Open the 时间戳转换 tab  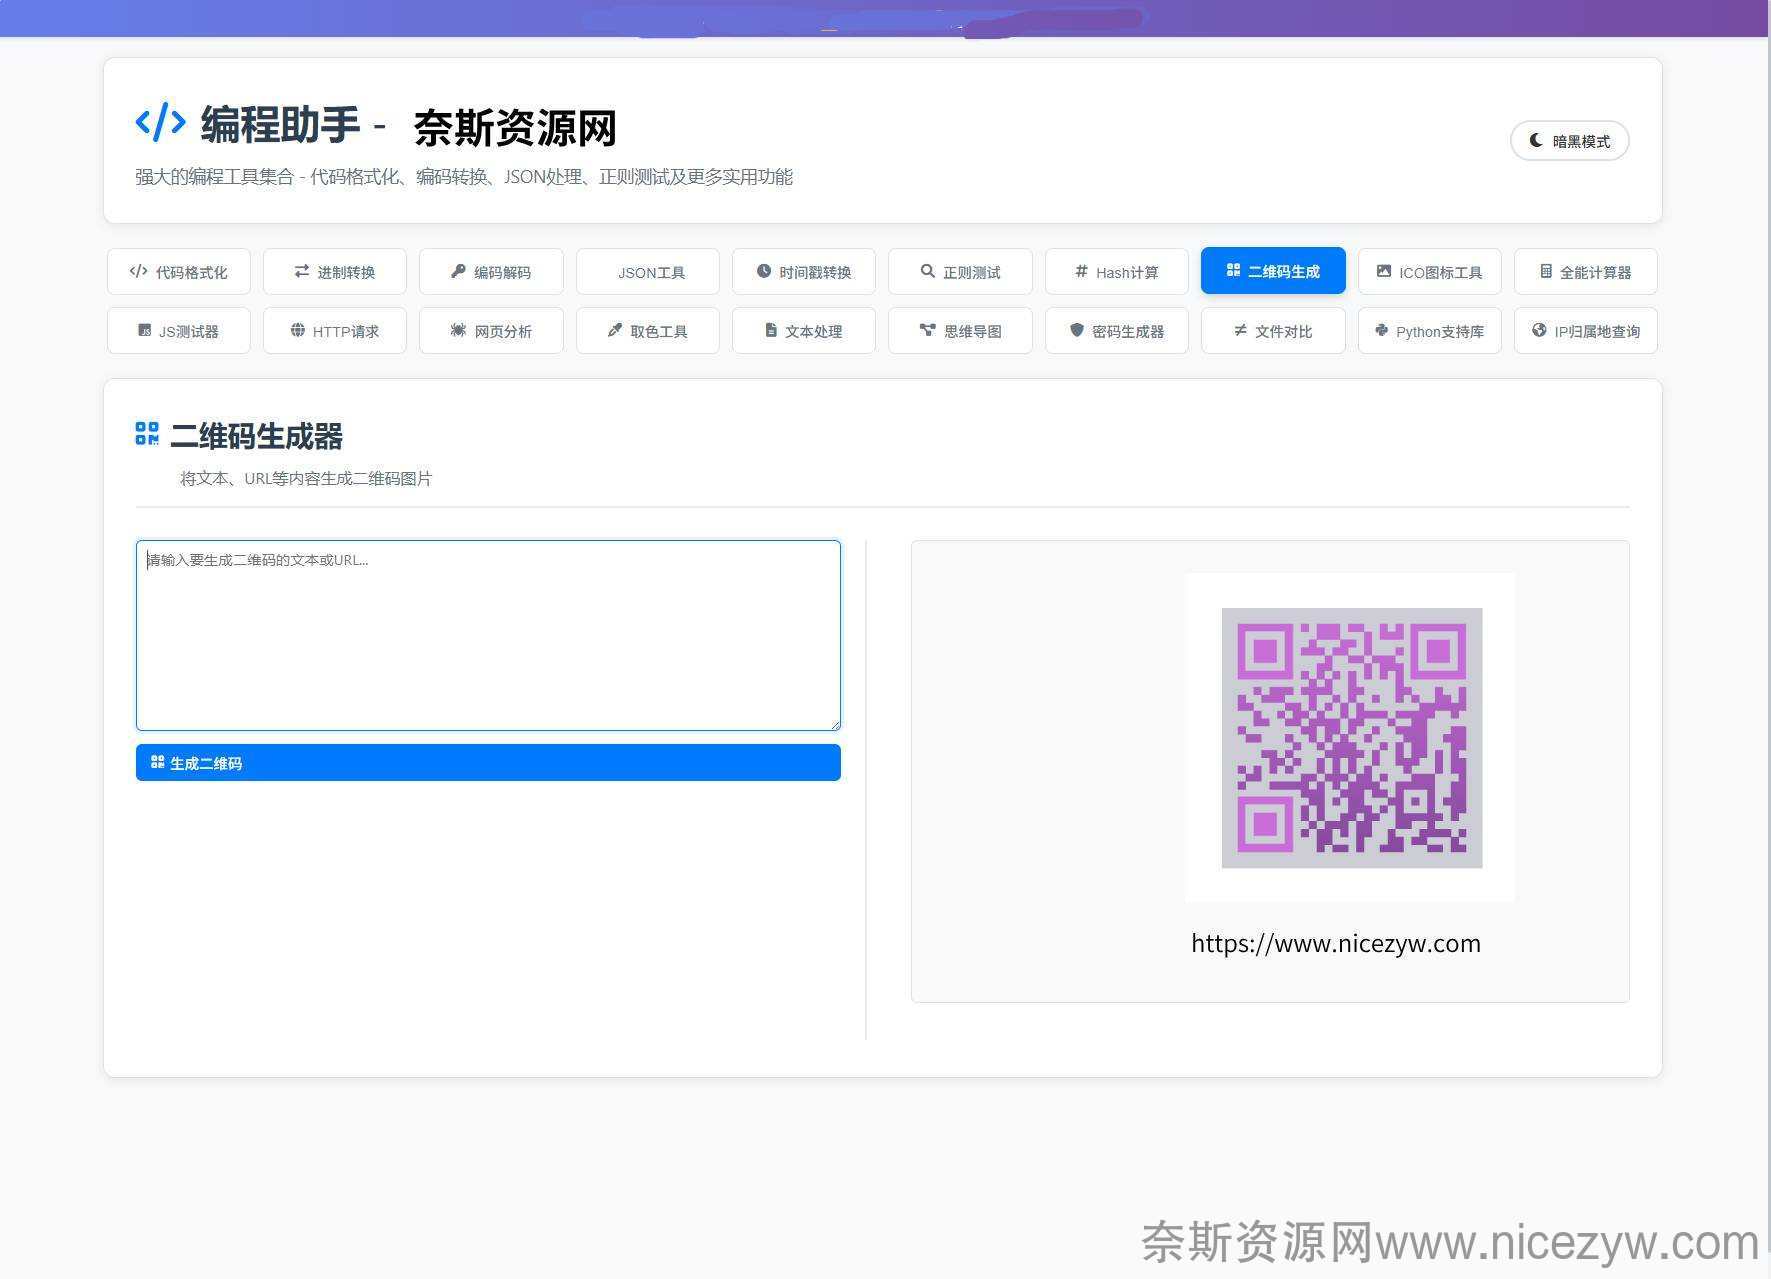click(x=804, y=271)
